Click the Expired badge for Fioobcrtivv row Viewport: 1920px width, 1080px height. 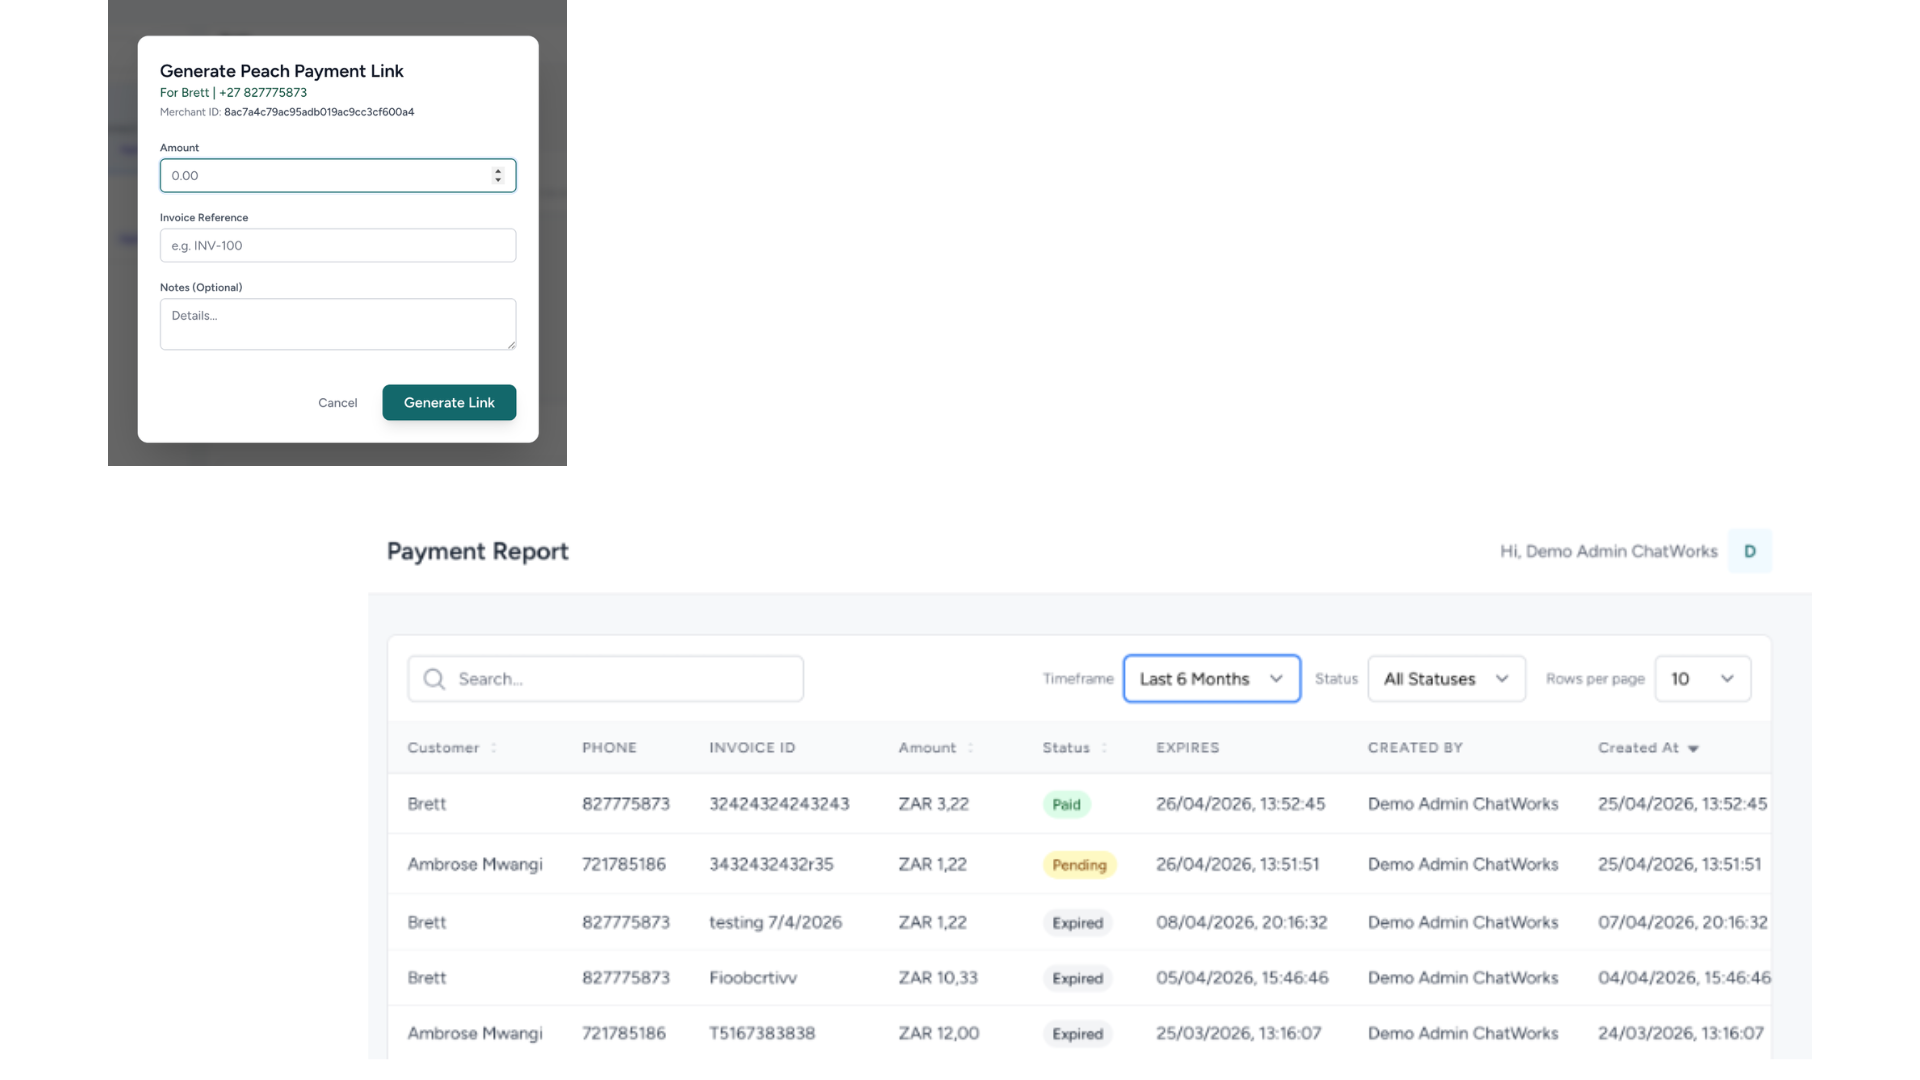(1077, 978)
